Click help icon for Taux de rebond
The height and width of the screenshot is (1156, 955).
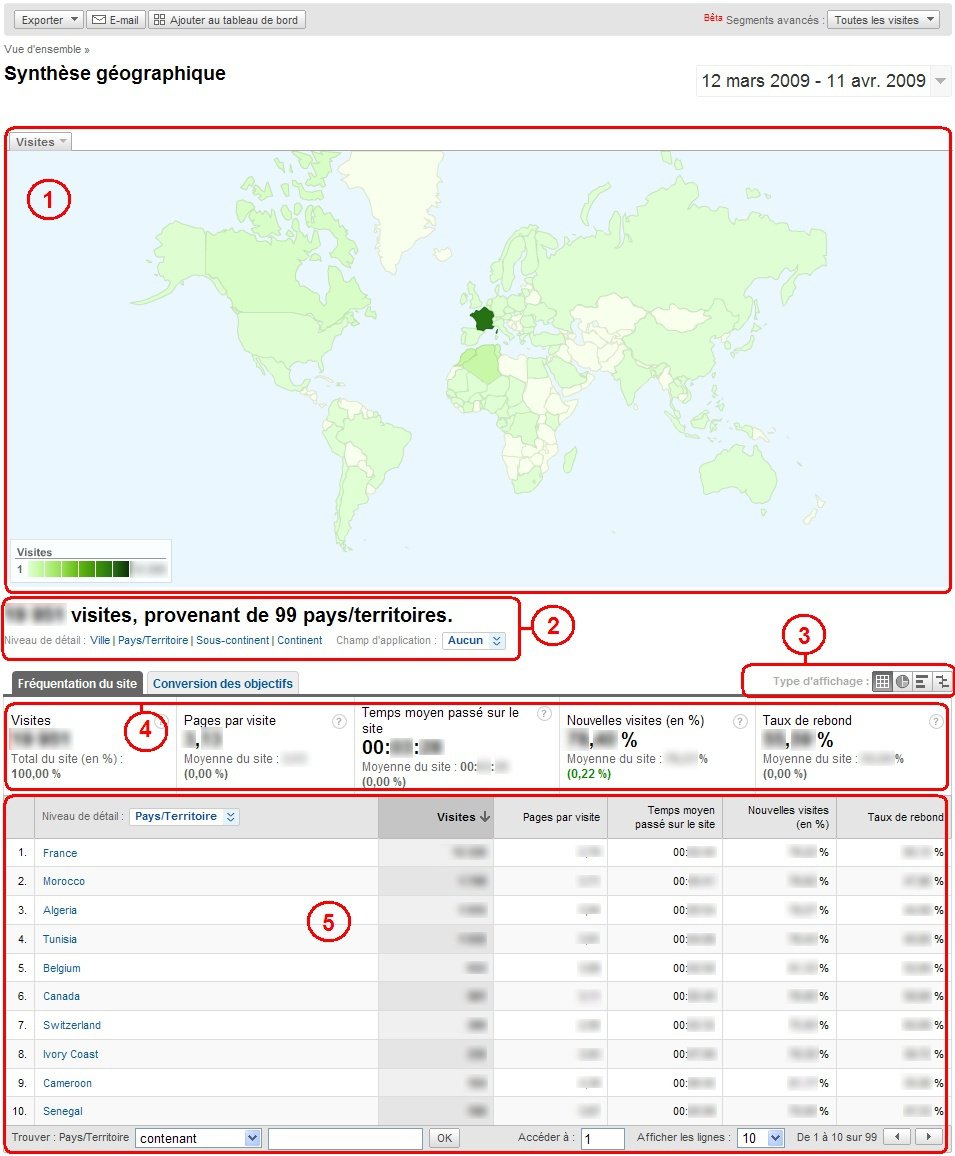pyautogui.click(x=935, y=721)
